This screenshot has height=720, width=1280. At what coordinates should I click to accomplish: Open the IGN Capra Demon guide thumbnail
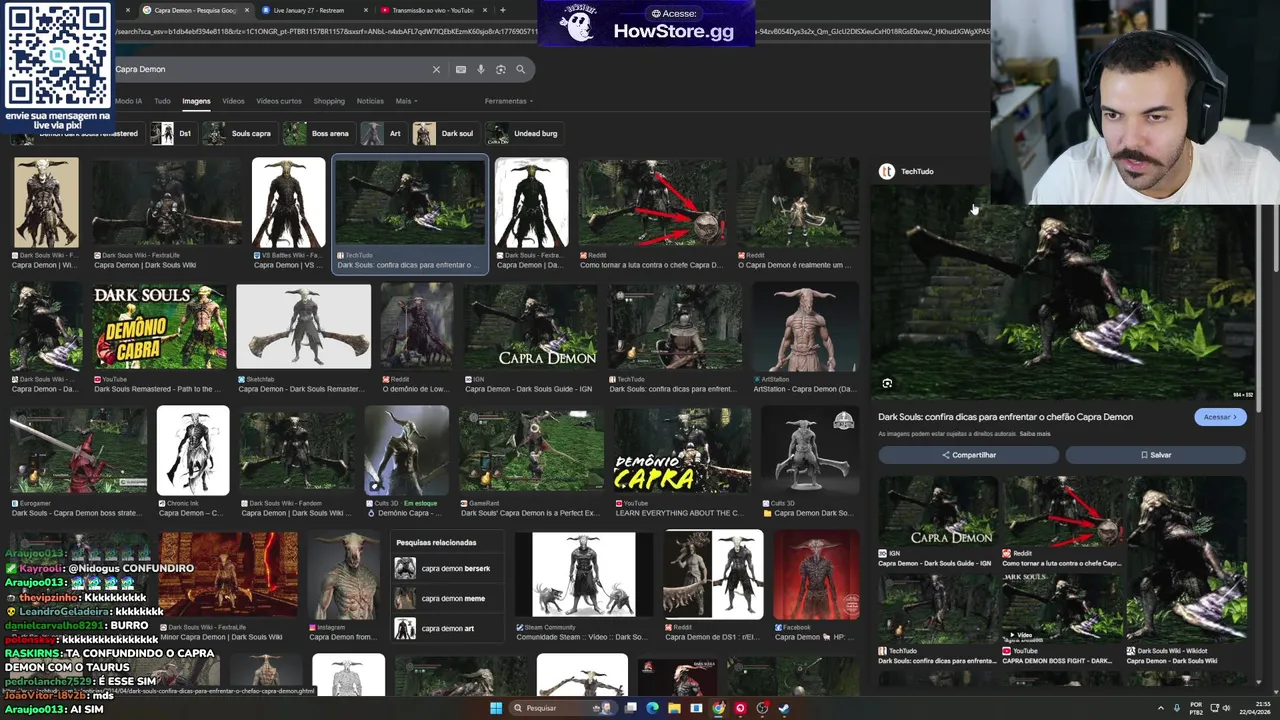pos(531,327)
